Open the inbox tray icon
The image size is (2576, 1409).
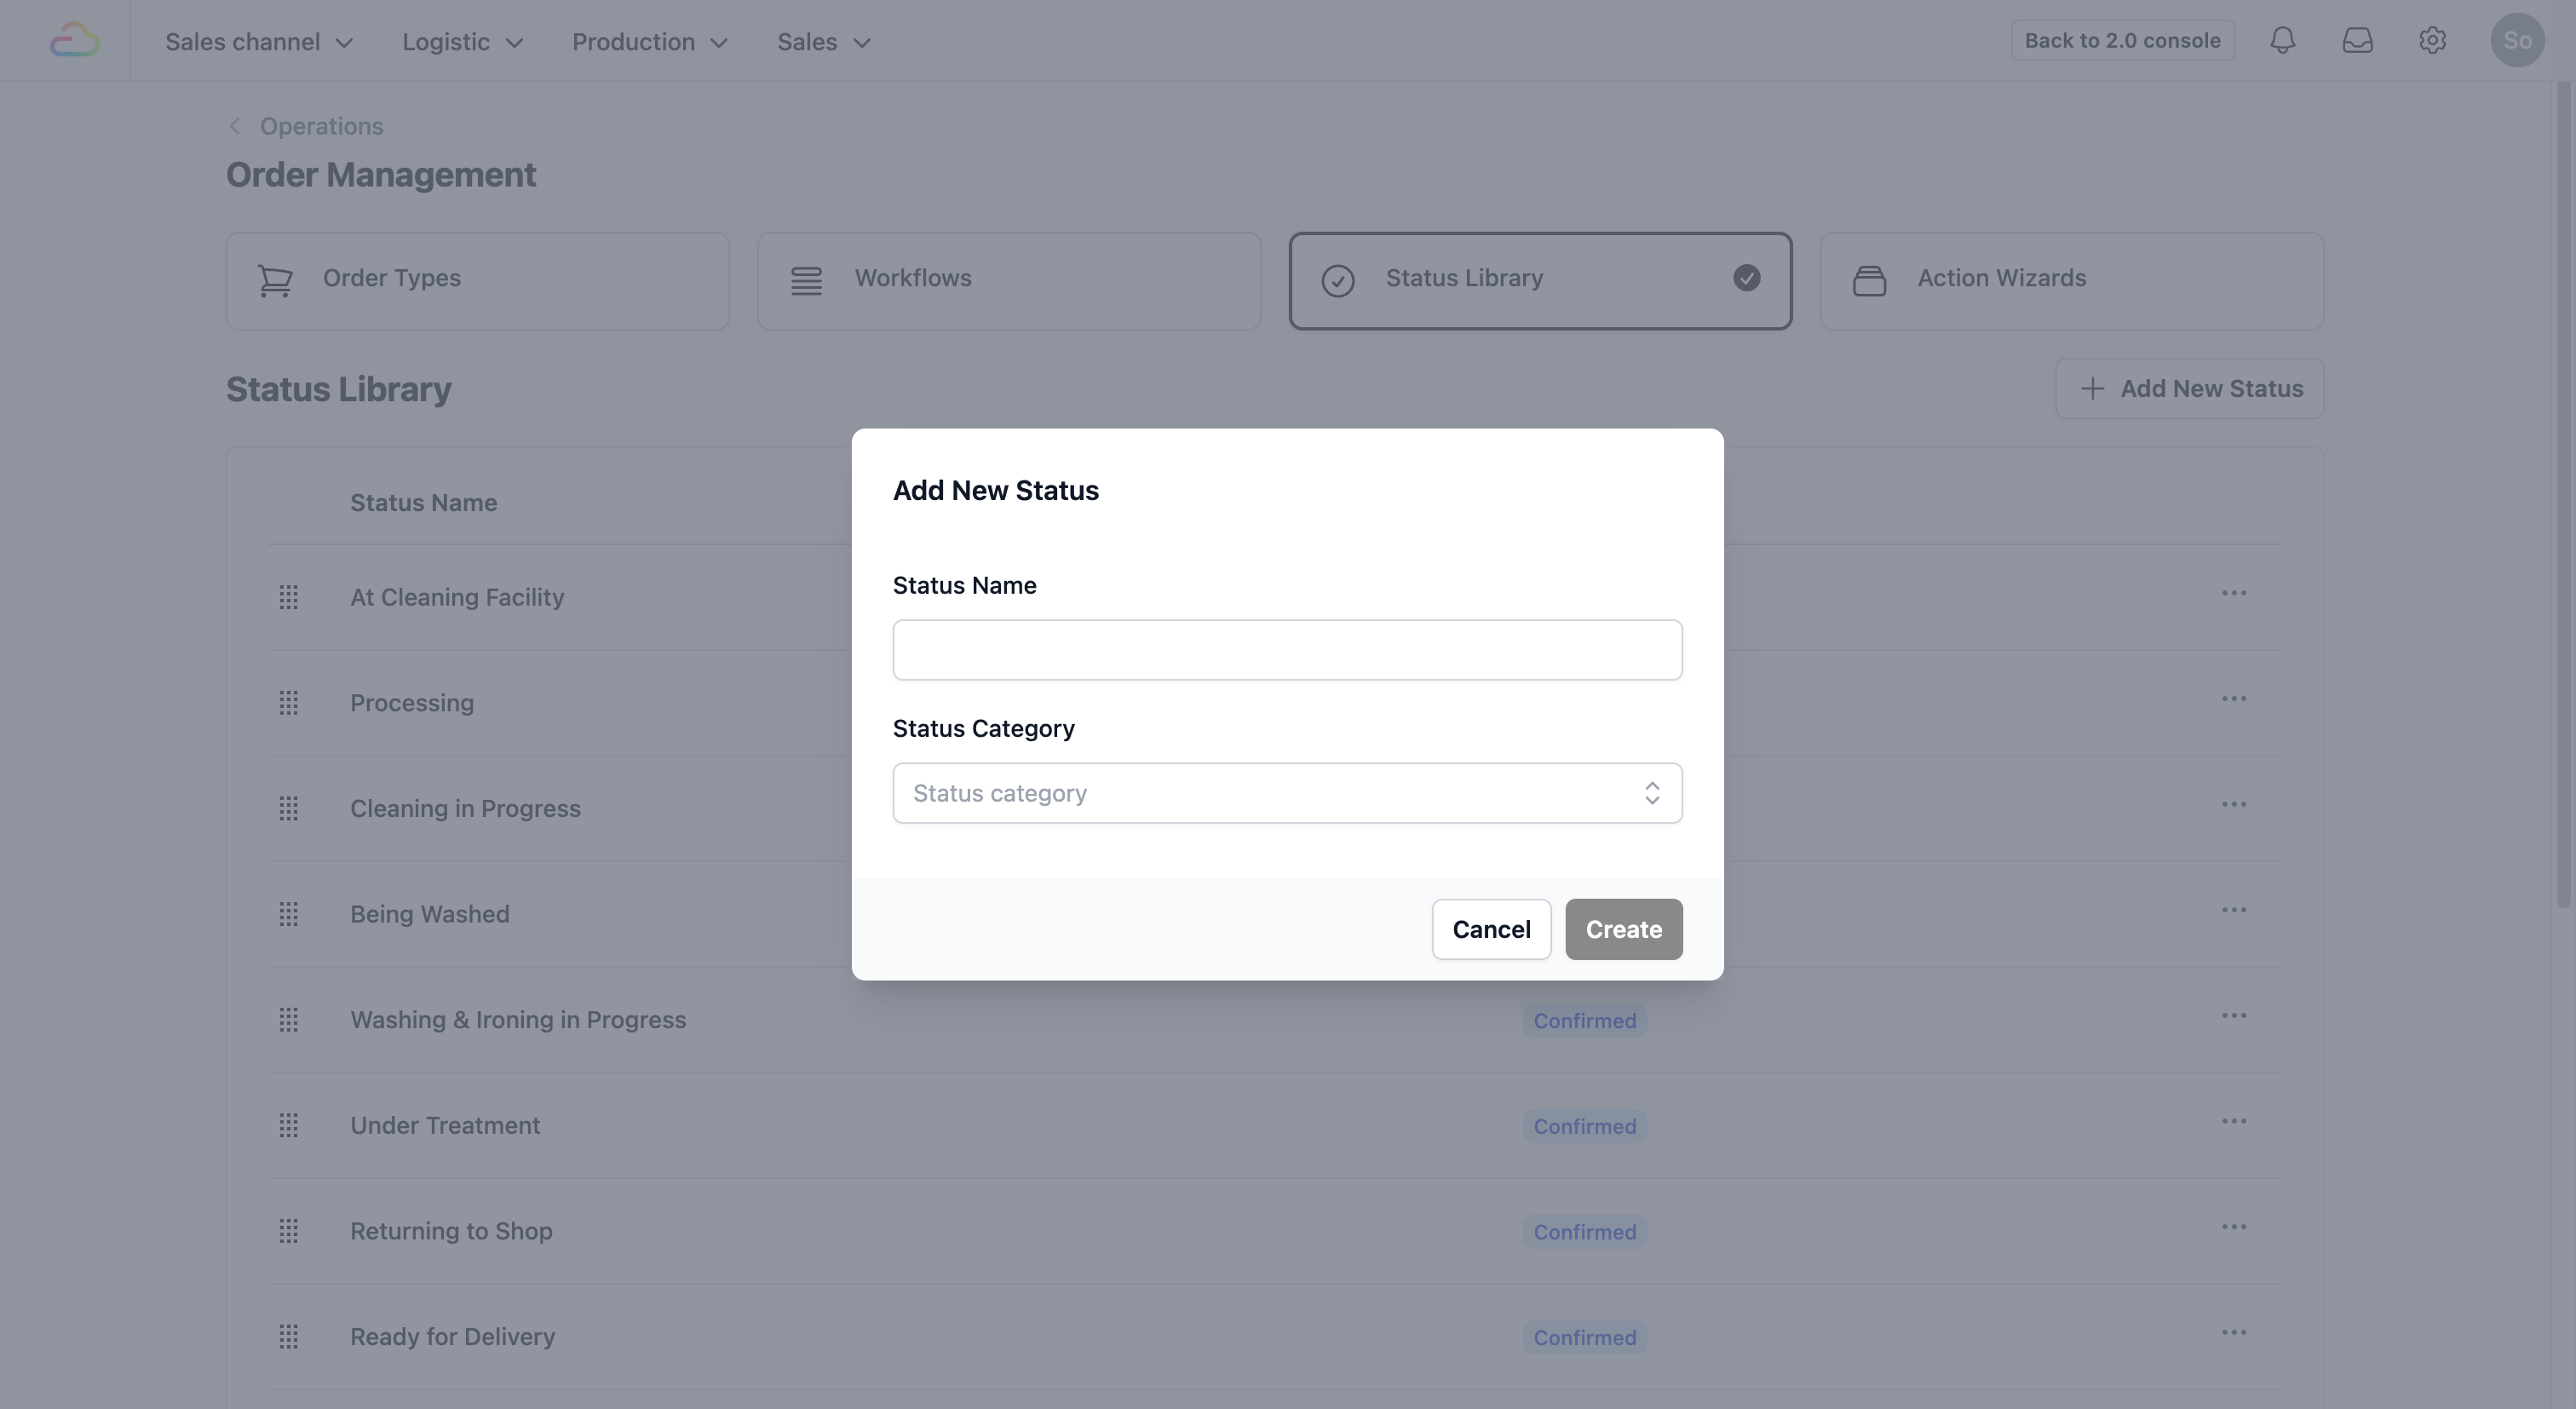tap(2357, 40)
